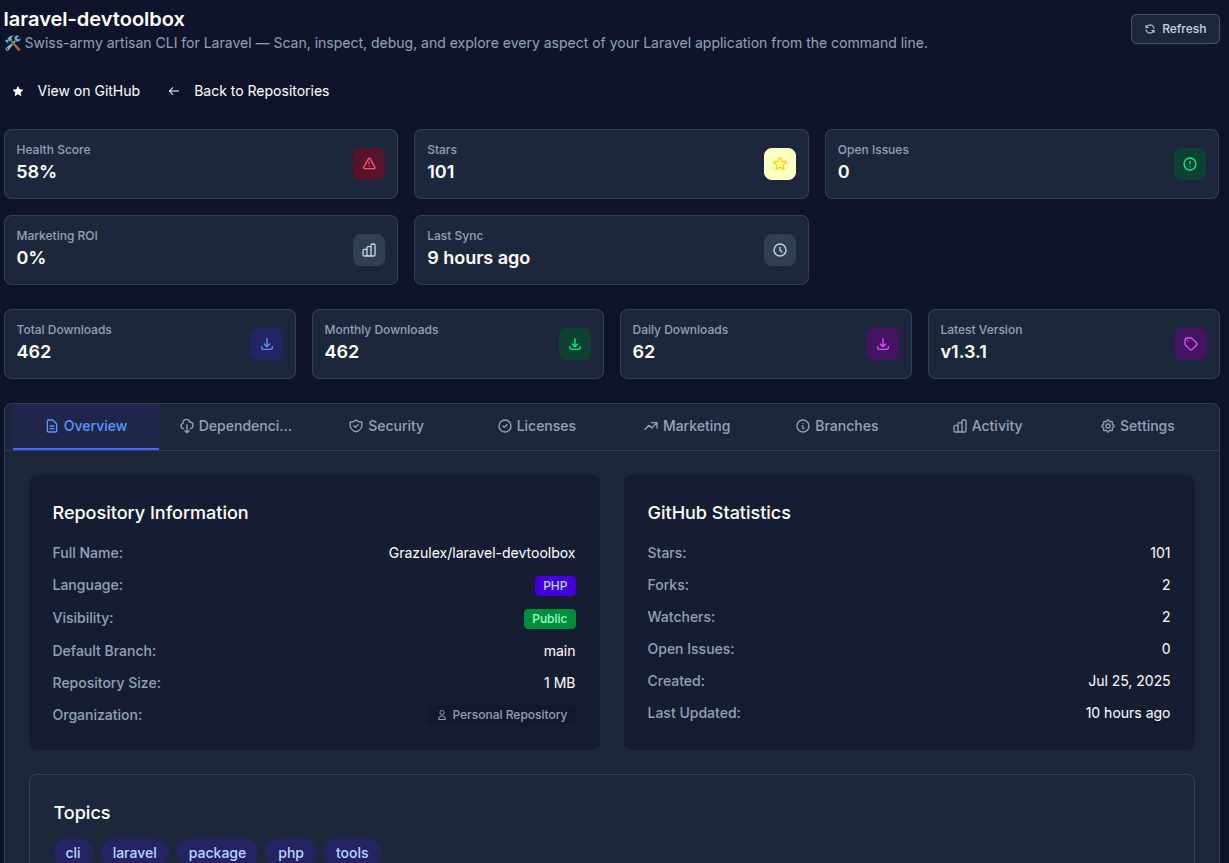This screenshot has height=863, width=1229.
Task: Click the main default branch value
Action: (x=559, y=651)
